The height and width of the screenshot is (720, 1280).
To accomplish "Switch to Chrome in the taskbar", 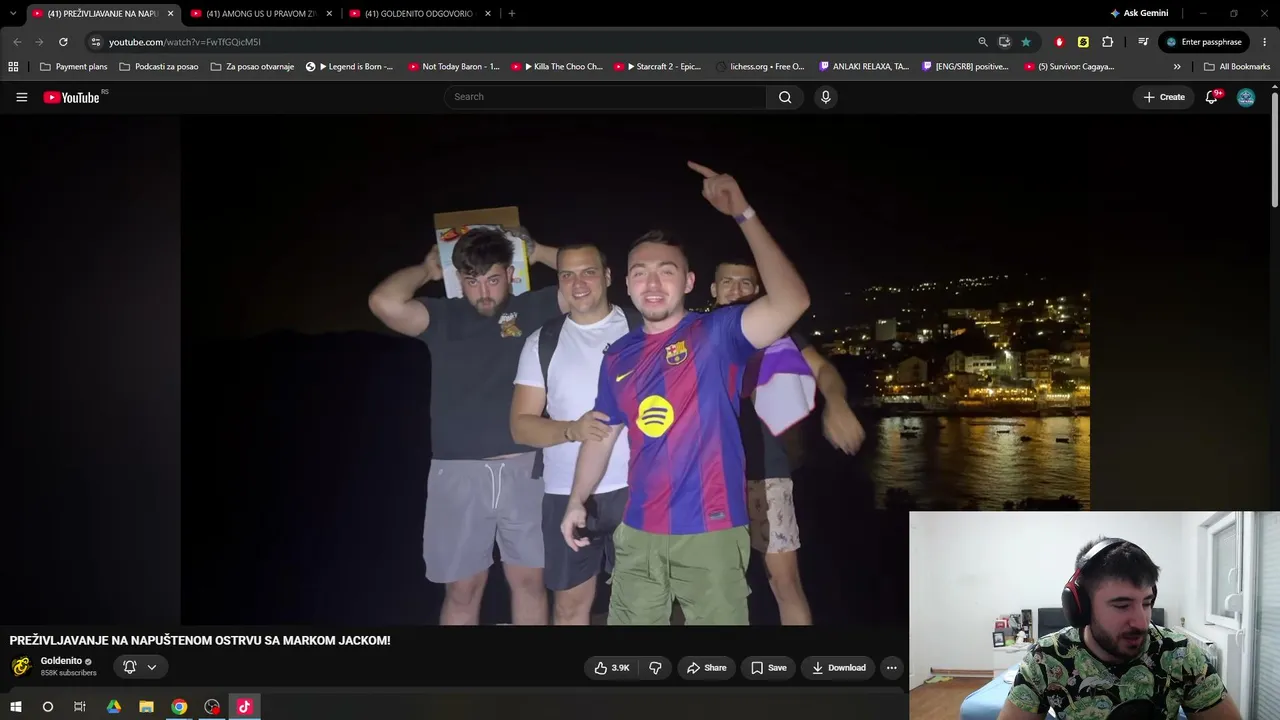I will 179,707.
